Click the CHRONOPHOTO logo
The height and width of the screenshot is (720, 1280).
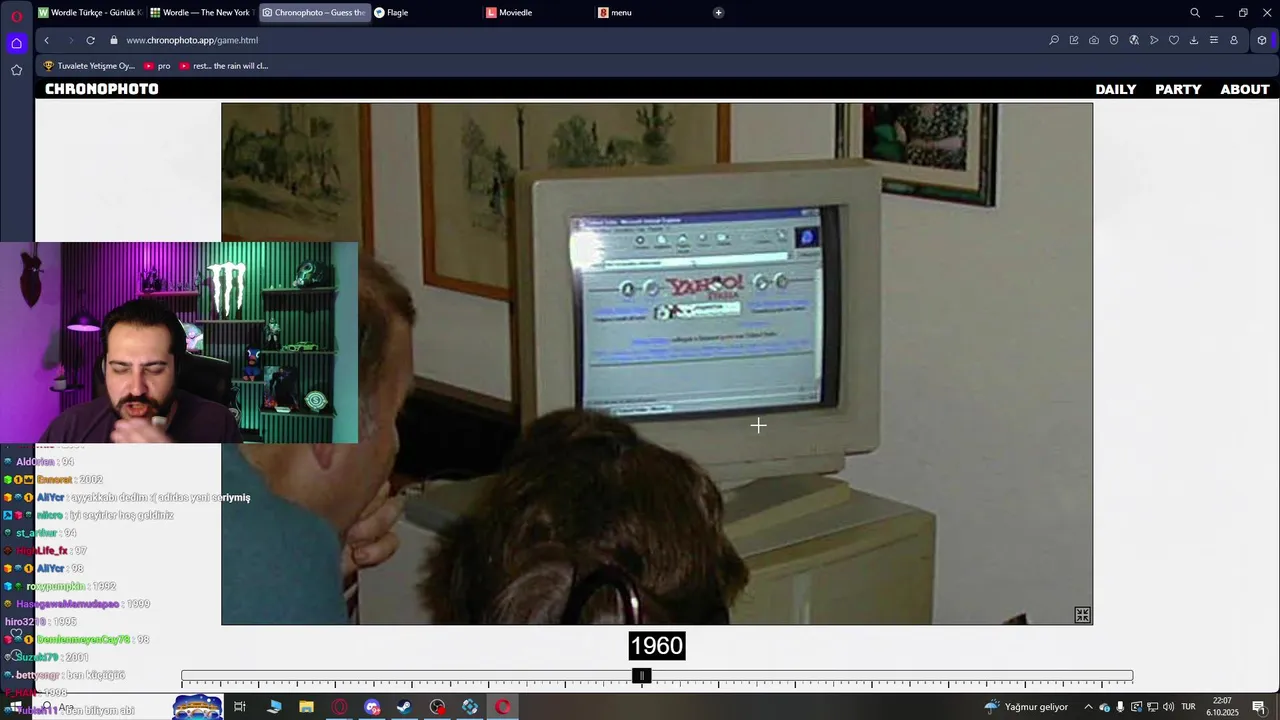click(102, 89)
